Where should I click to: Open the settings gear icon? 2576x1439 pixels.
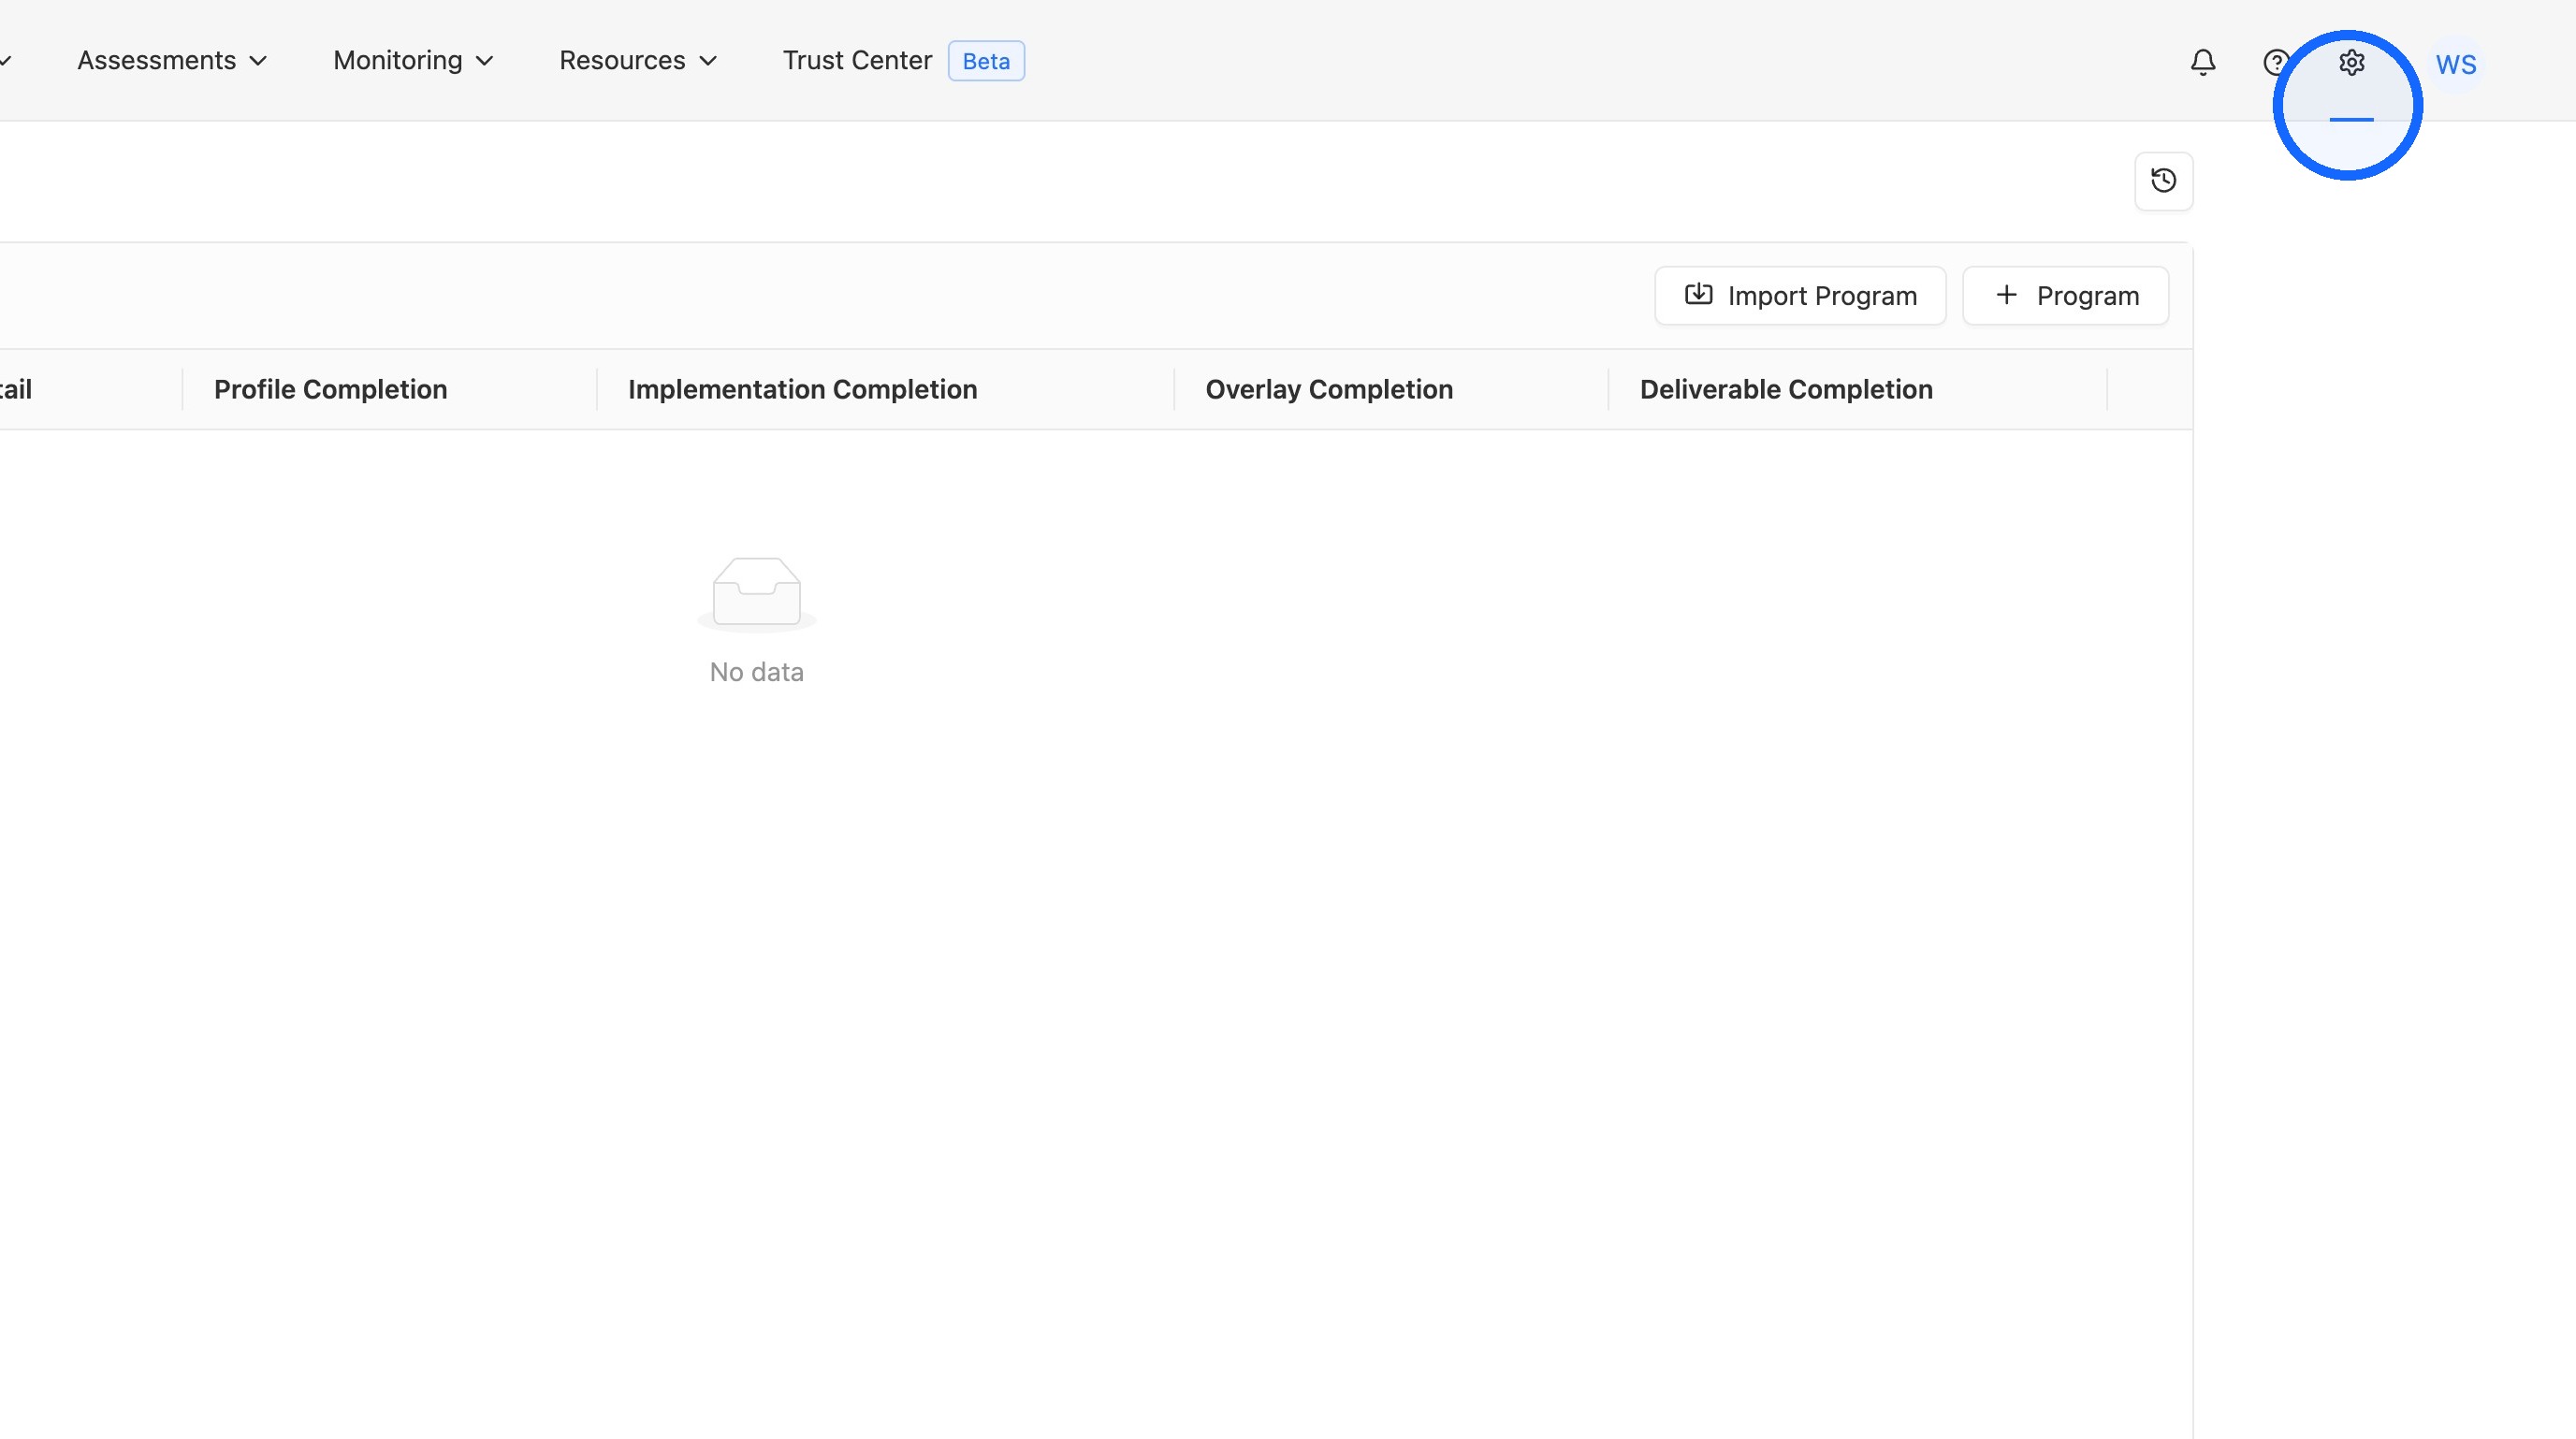(x=2351, y=62)
